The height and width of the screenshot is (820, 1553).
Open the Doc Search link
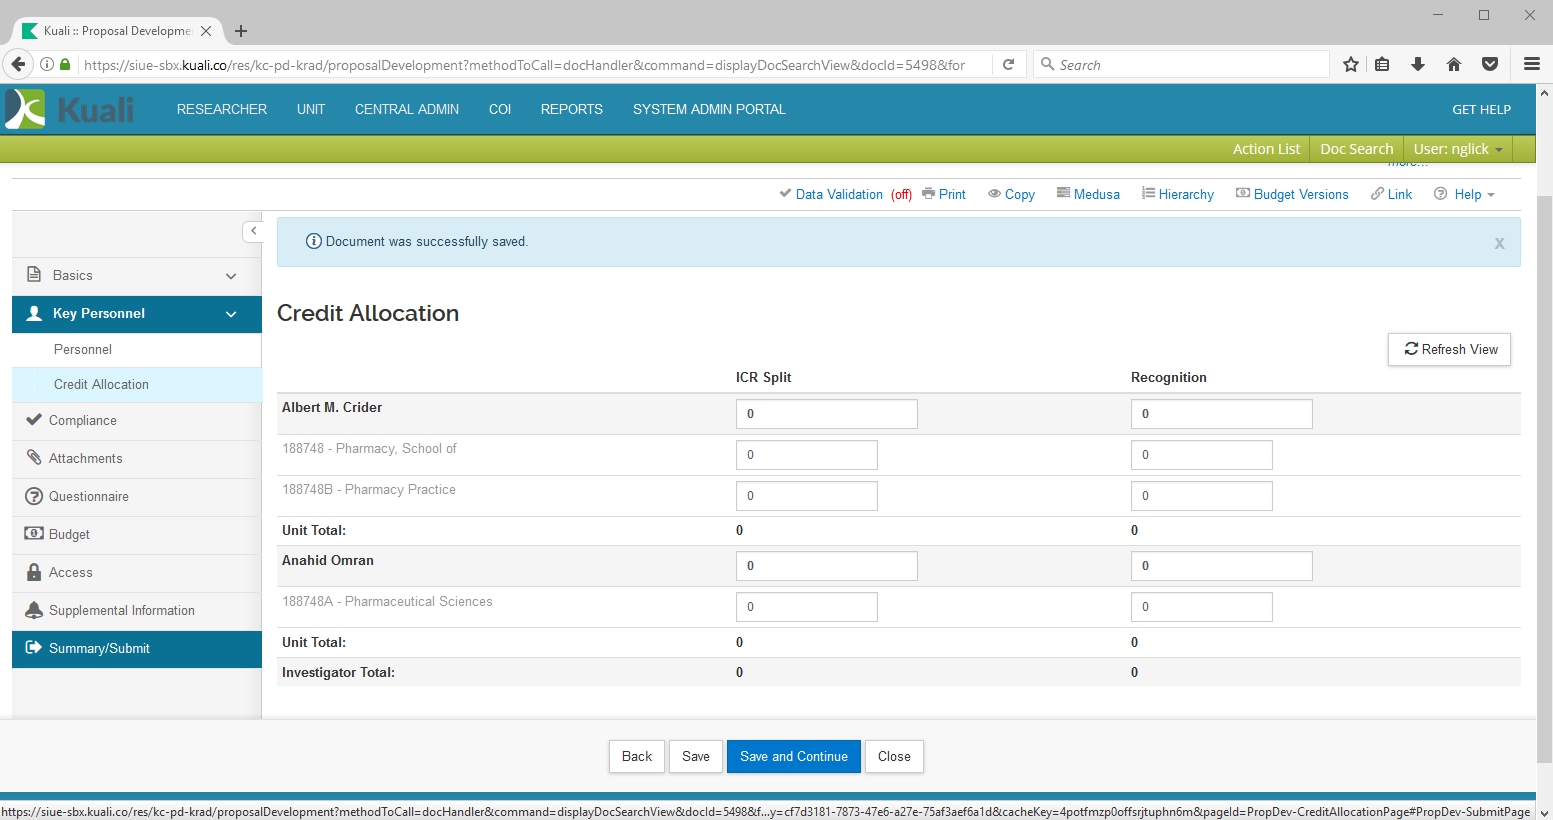(x=1356, y=149)
